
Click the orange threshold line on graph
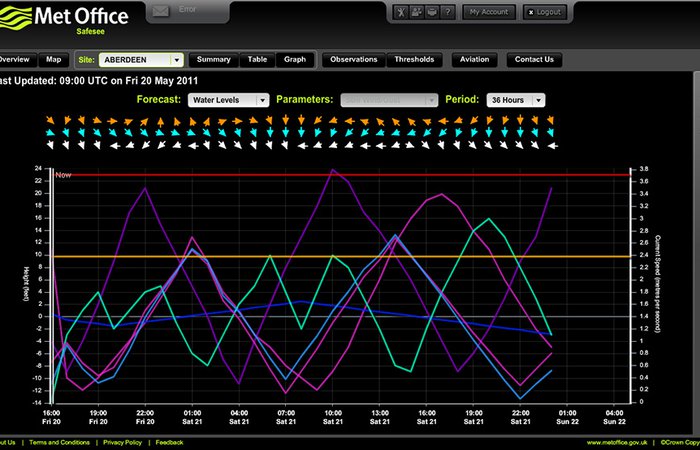(342, 257)
